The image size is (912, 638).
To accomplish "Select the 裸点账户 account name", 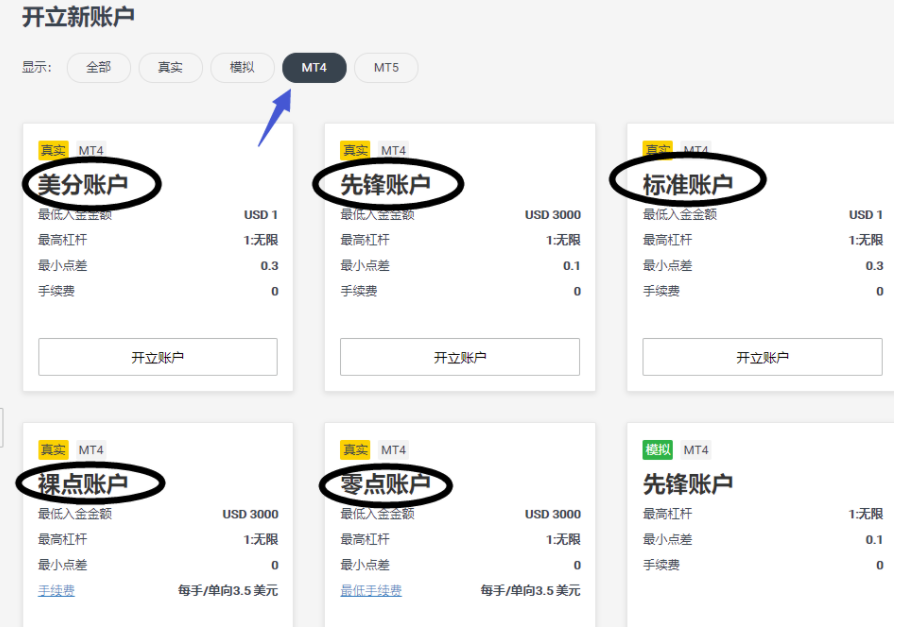I will point(82,483).
